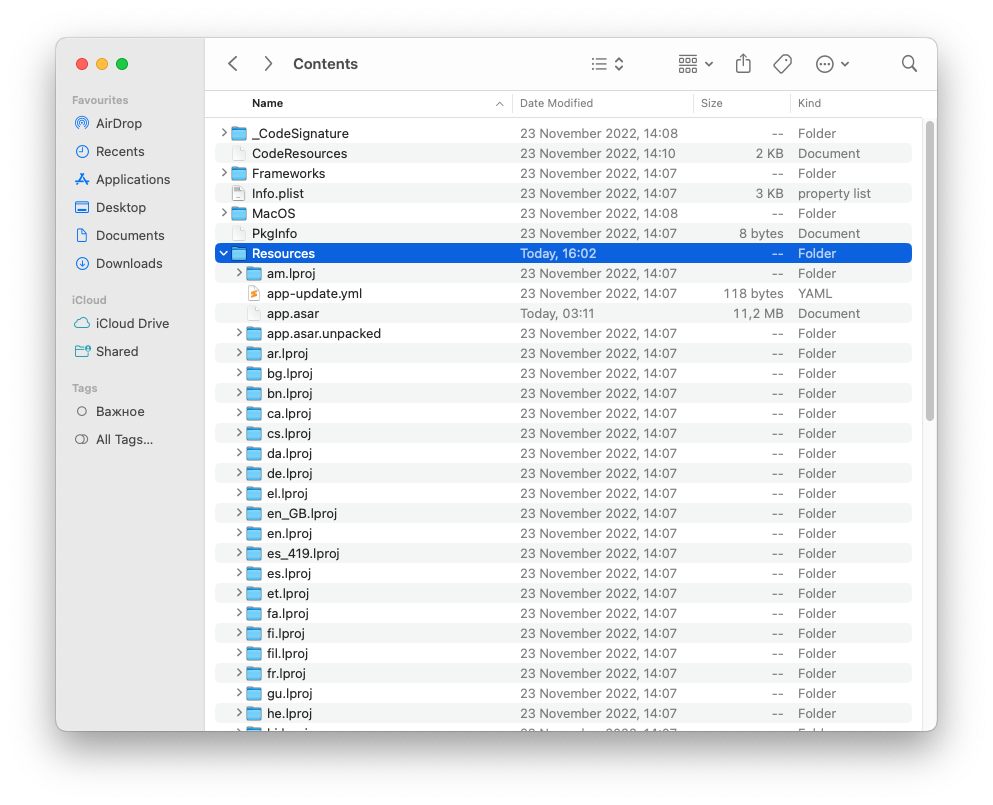This screenshot has width=993, height=805.
Task: Expand the cs.lproj folder
Action: [x=239, y=433]
